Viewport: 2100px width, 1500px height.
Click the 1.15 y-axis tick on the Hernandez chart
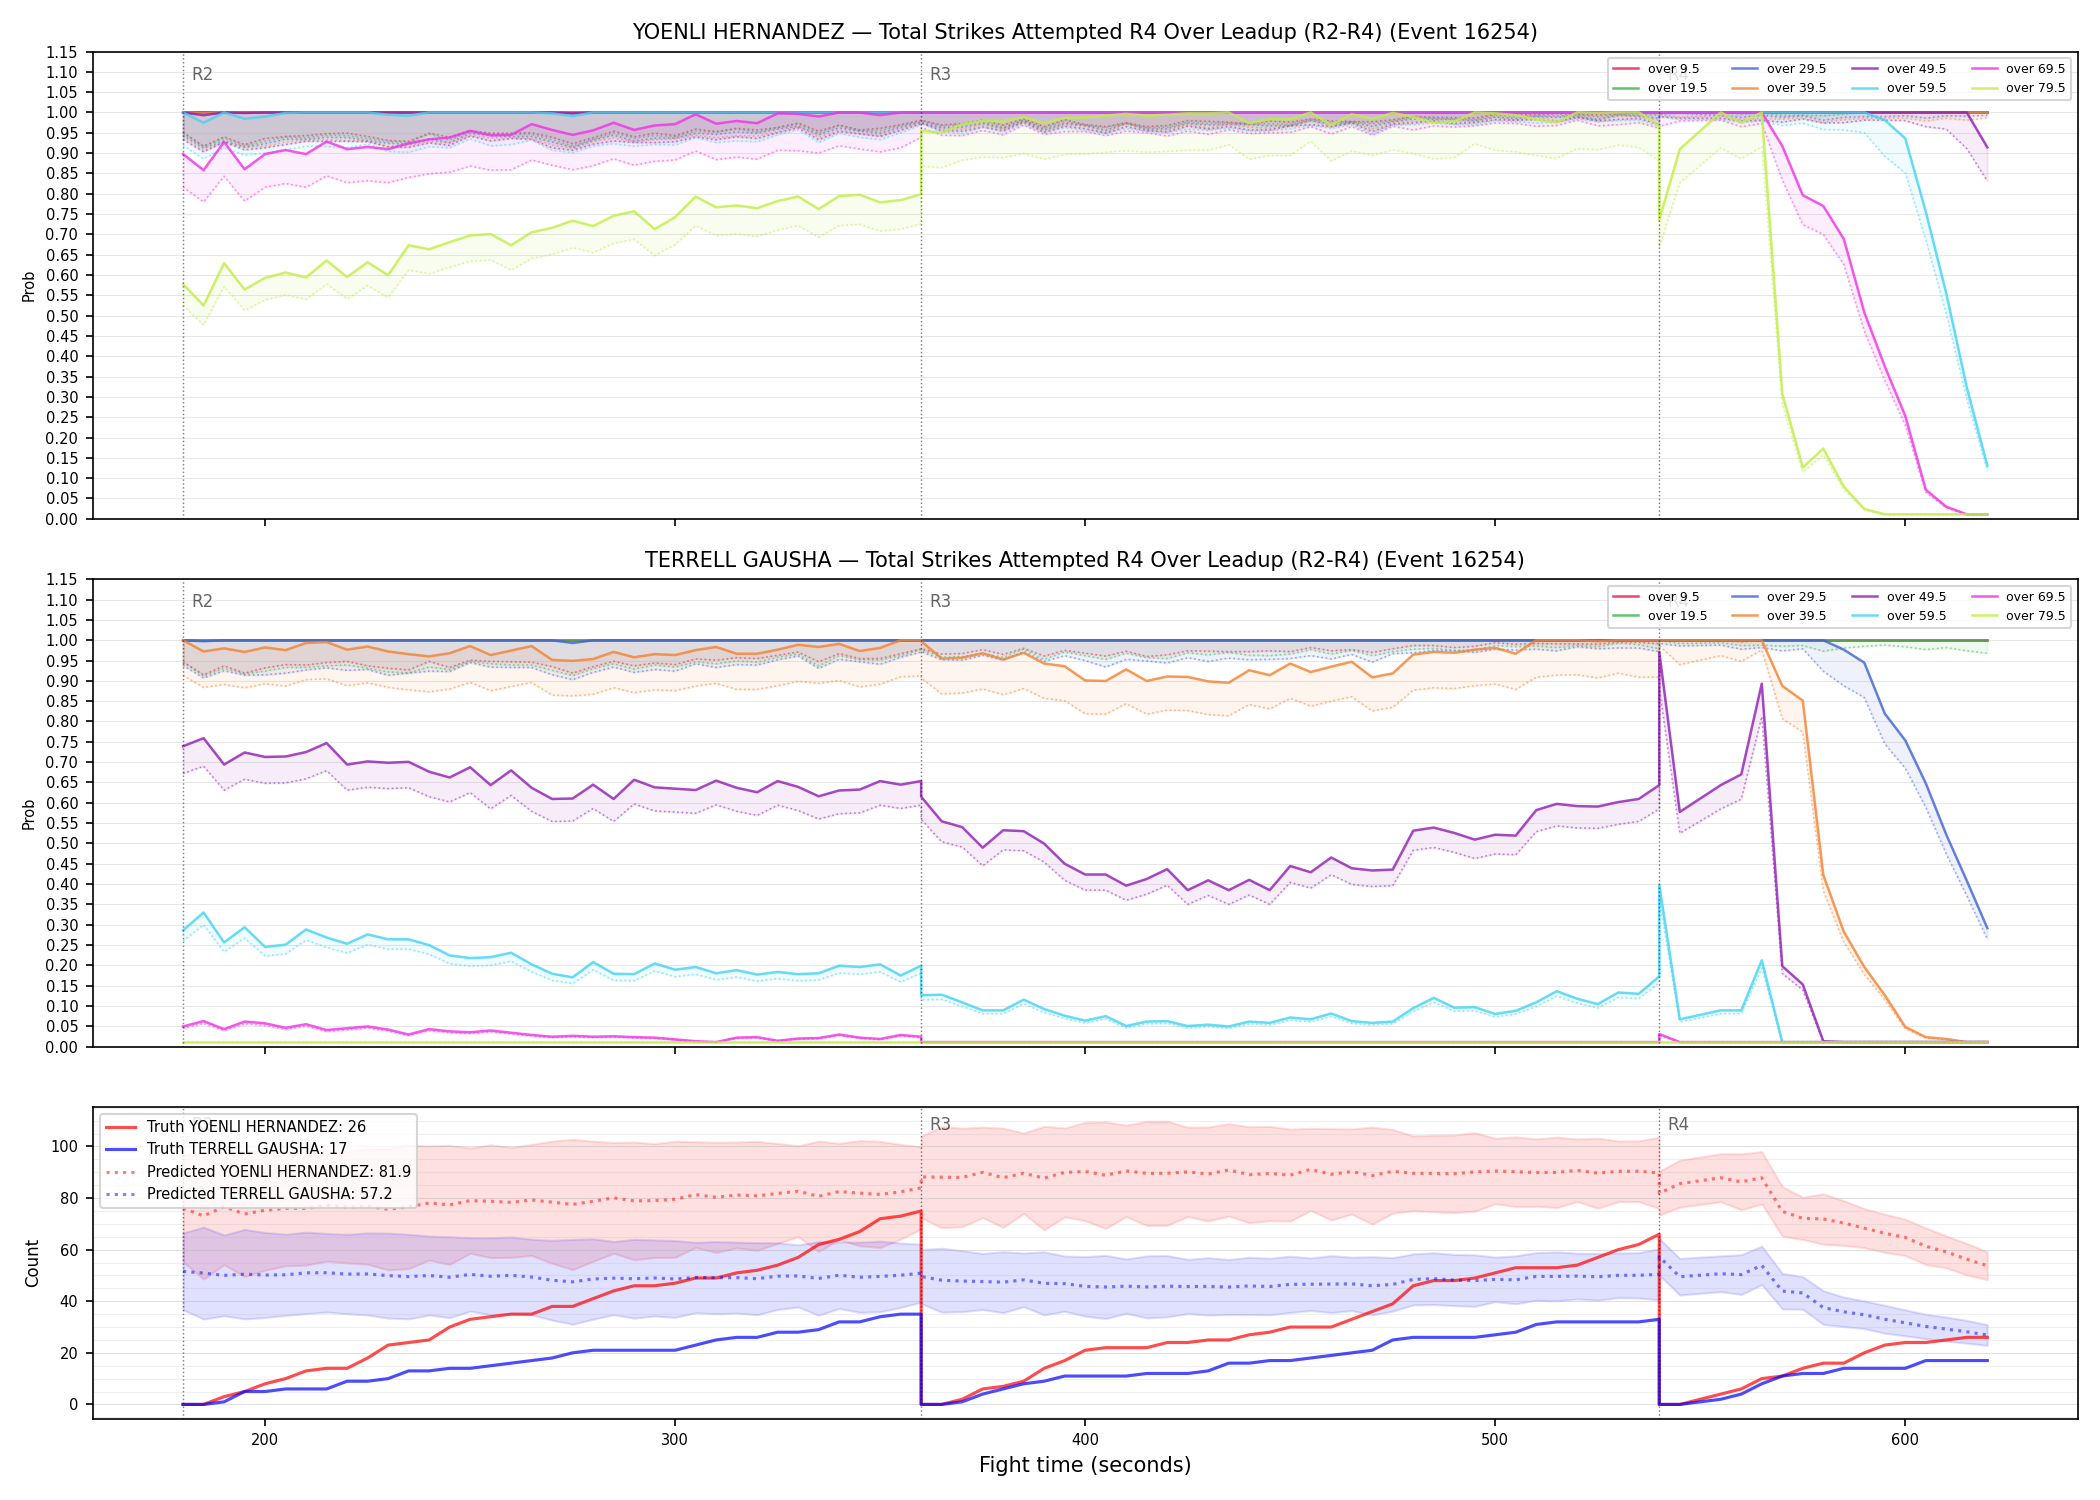point(62,52)
